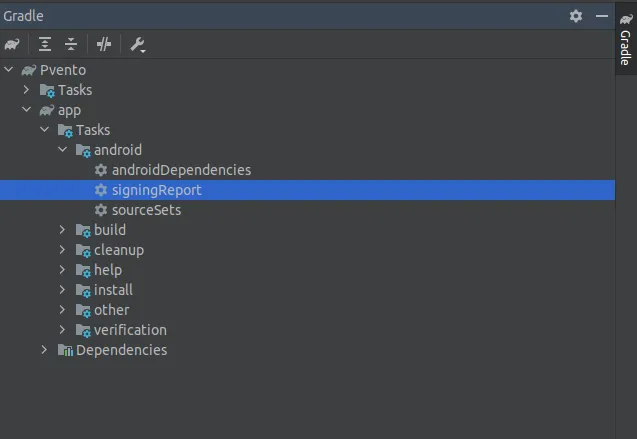Viewport: 637px width, 439px height.
Task: Expand the top-level Tasks folder
Action: pos(27,90)
